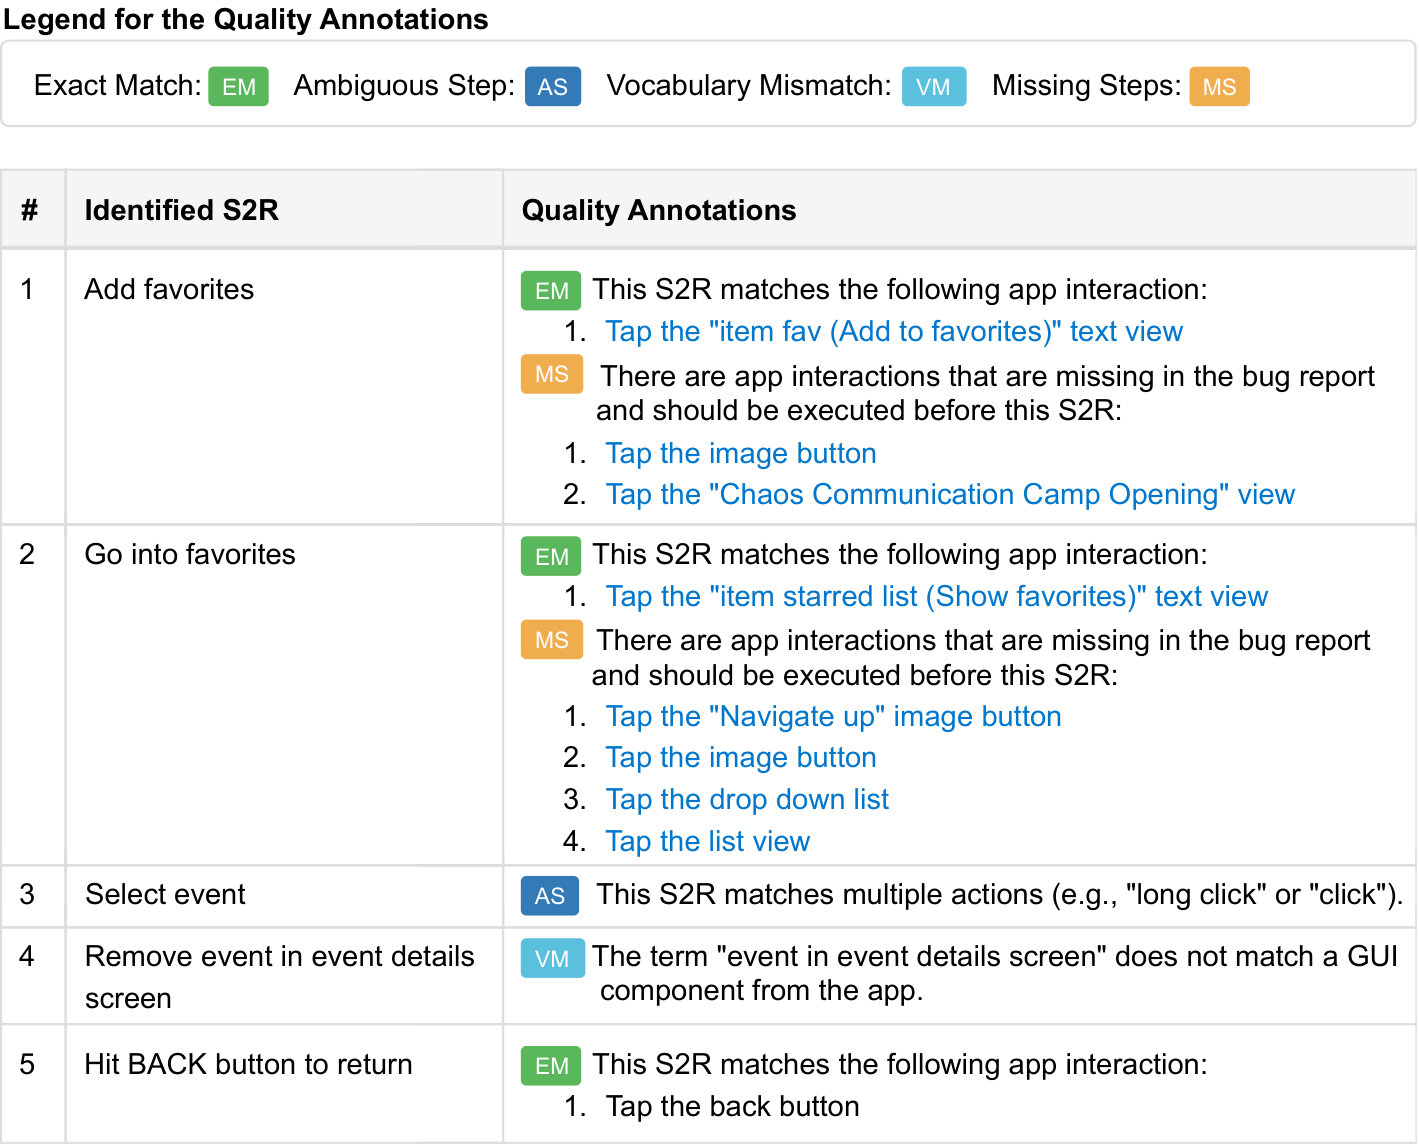The height and width of the screenshot is (1146, 1419).
Task: Open the 'Tap the "item fav (Add to favorites)" text view' link
Action: click(x=894, y=331)
